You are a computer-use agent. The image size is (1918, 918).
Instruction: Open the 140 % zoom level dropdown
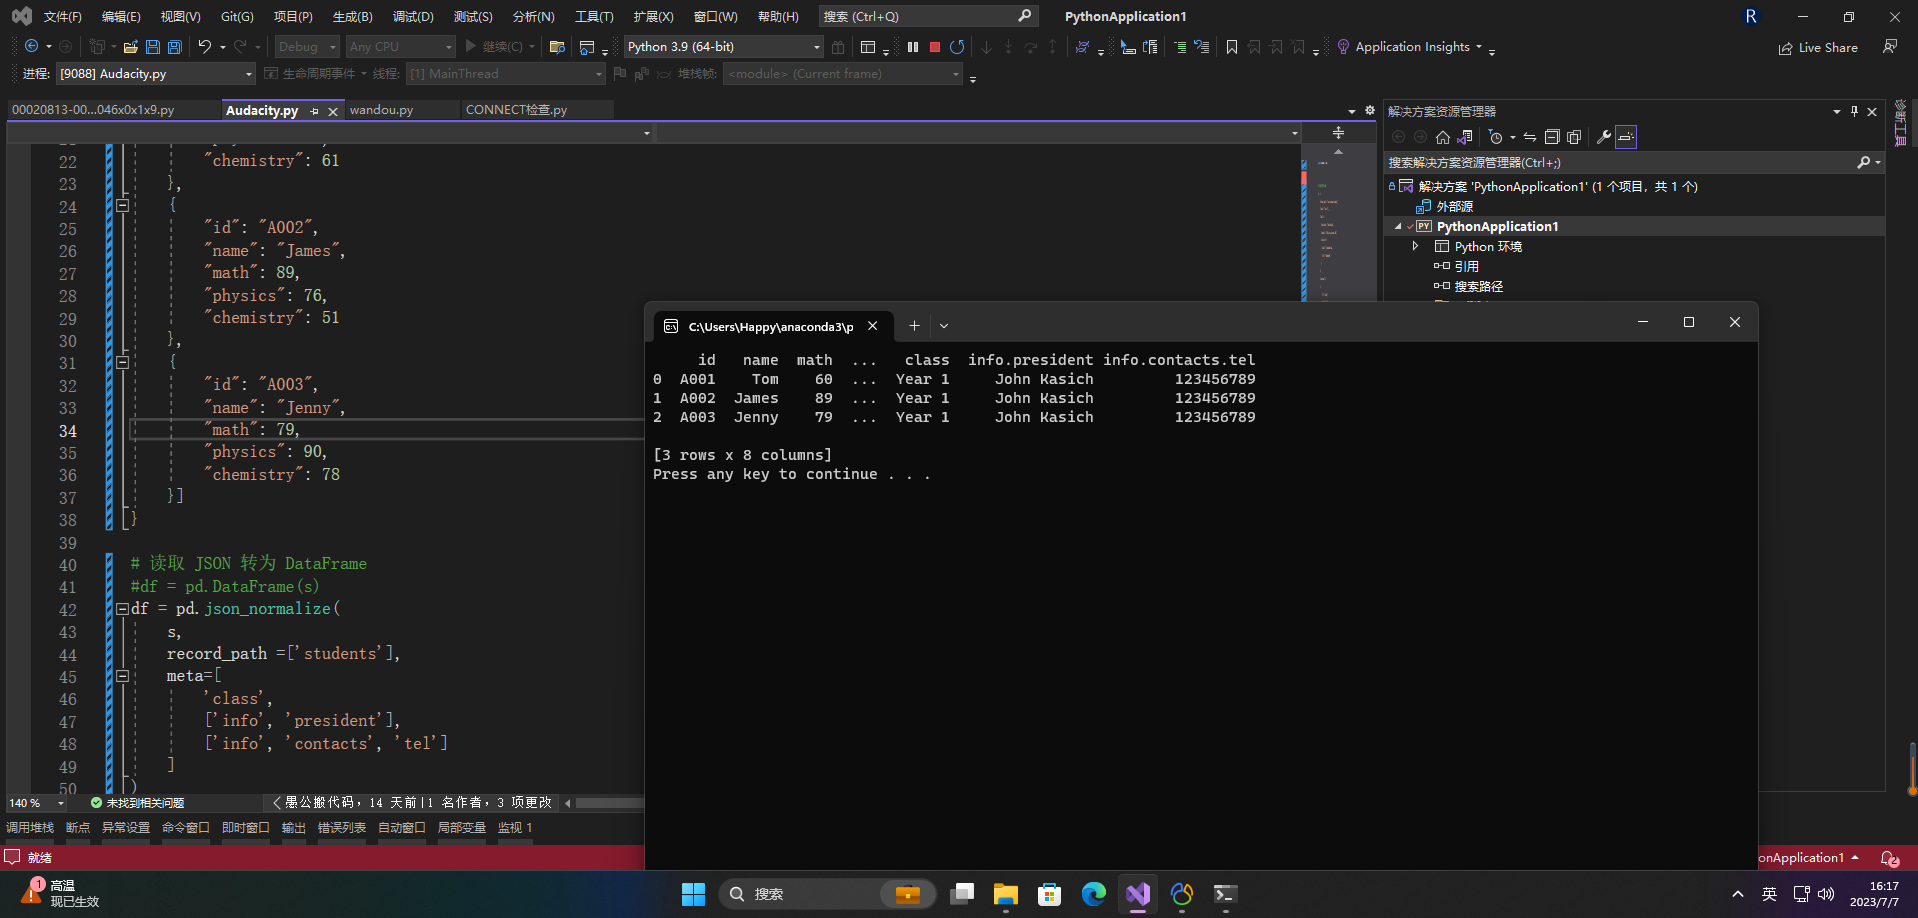pyautogui.click(x=61, y=803)
